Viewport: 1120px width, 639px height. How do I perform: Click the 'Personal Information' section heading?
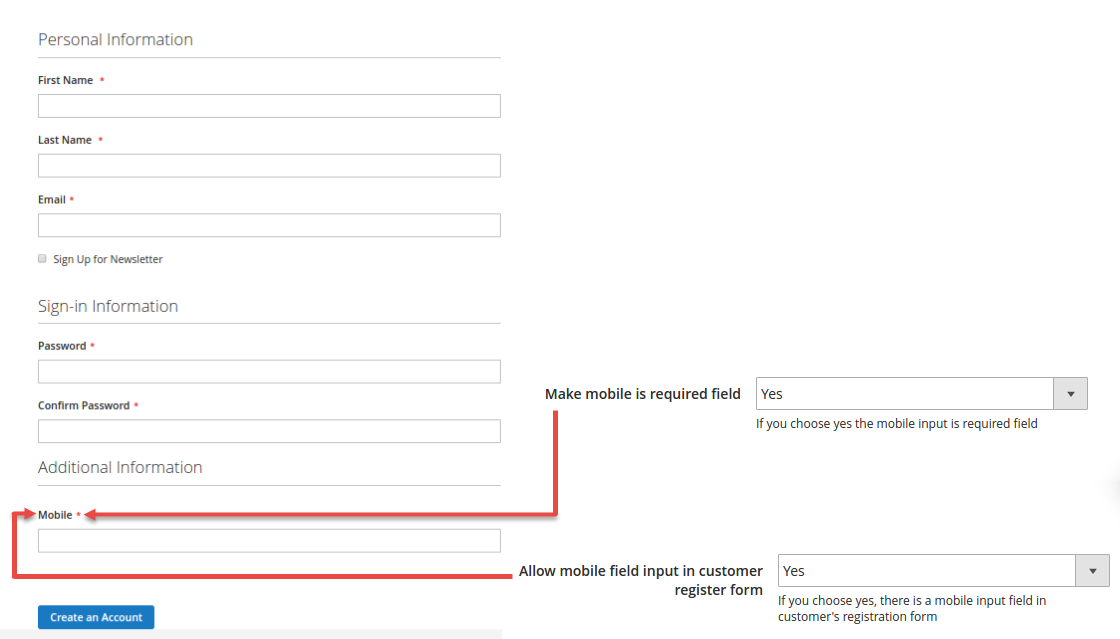point(115,40)
